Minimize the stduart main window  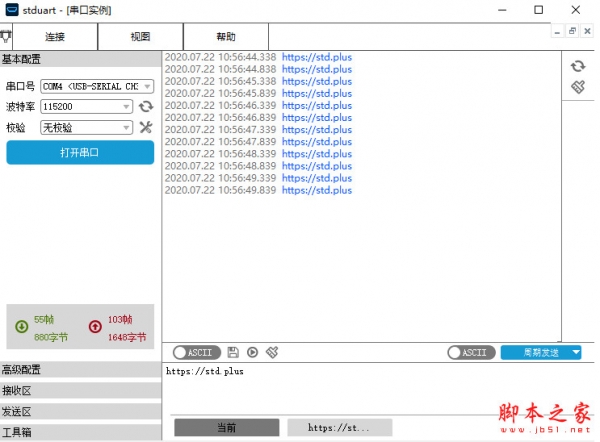click(502, 10)
